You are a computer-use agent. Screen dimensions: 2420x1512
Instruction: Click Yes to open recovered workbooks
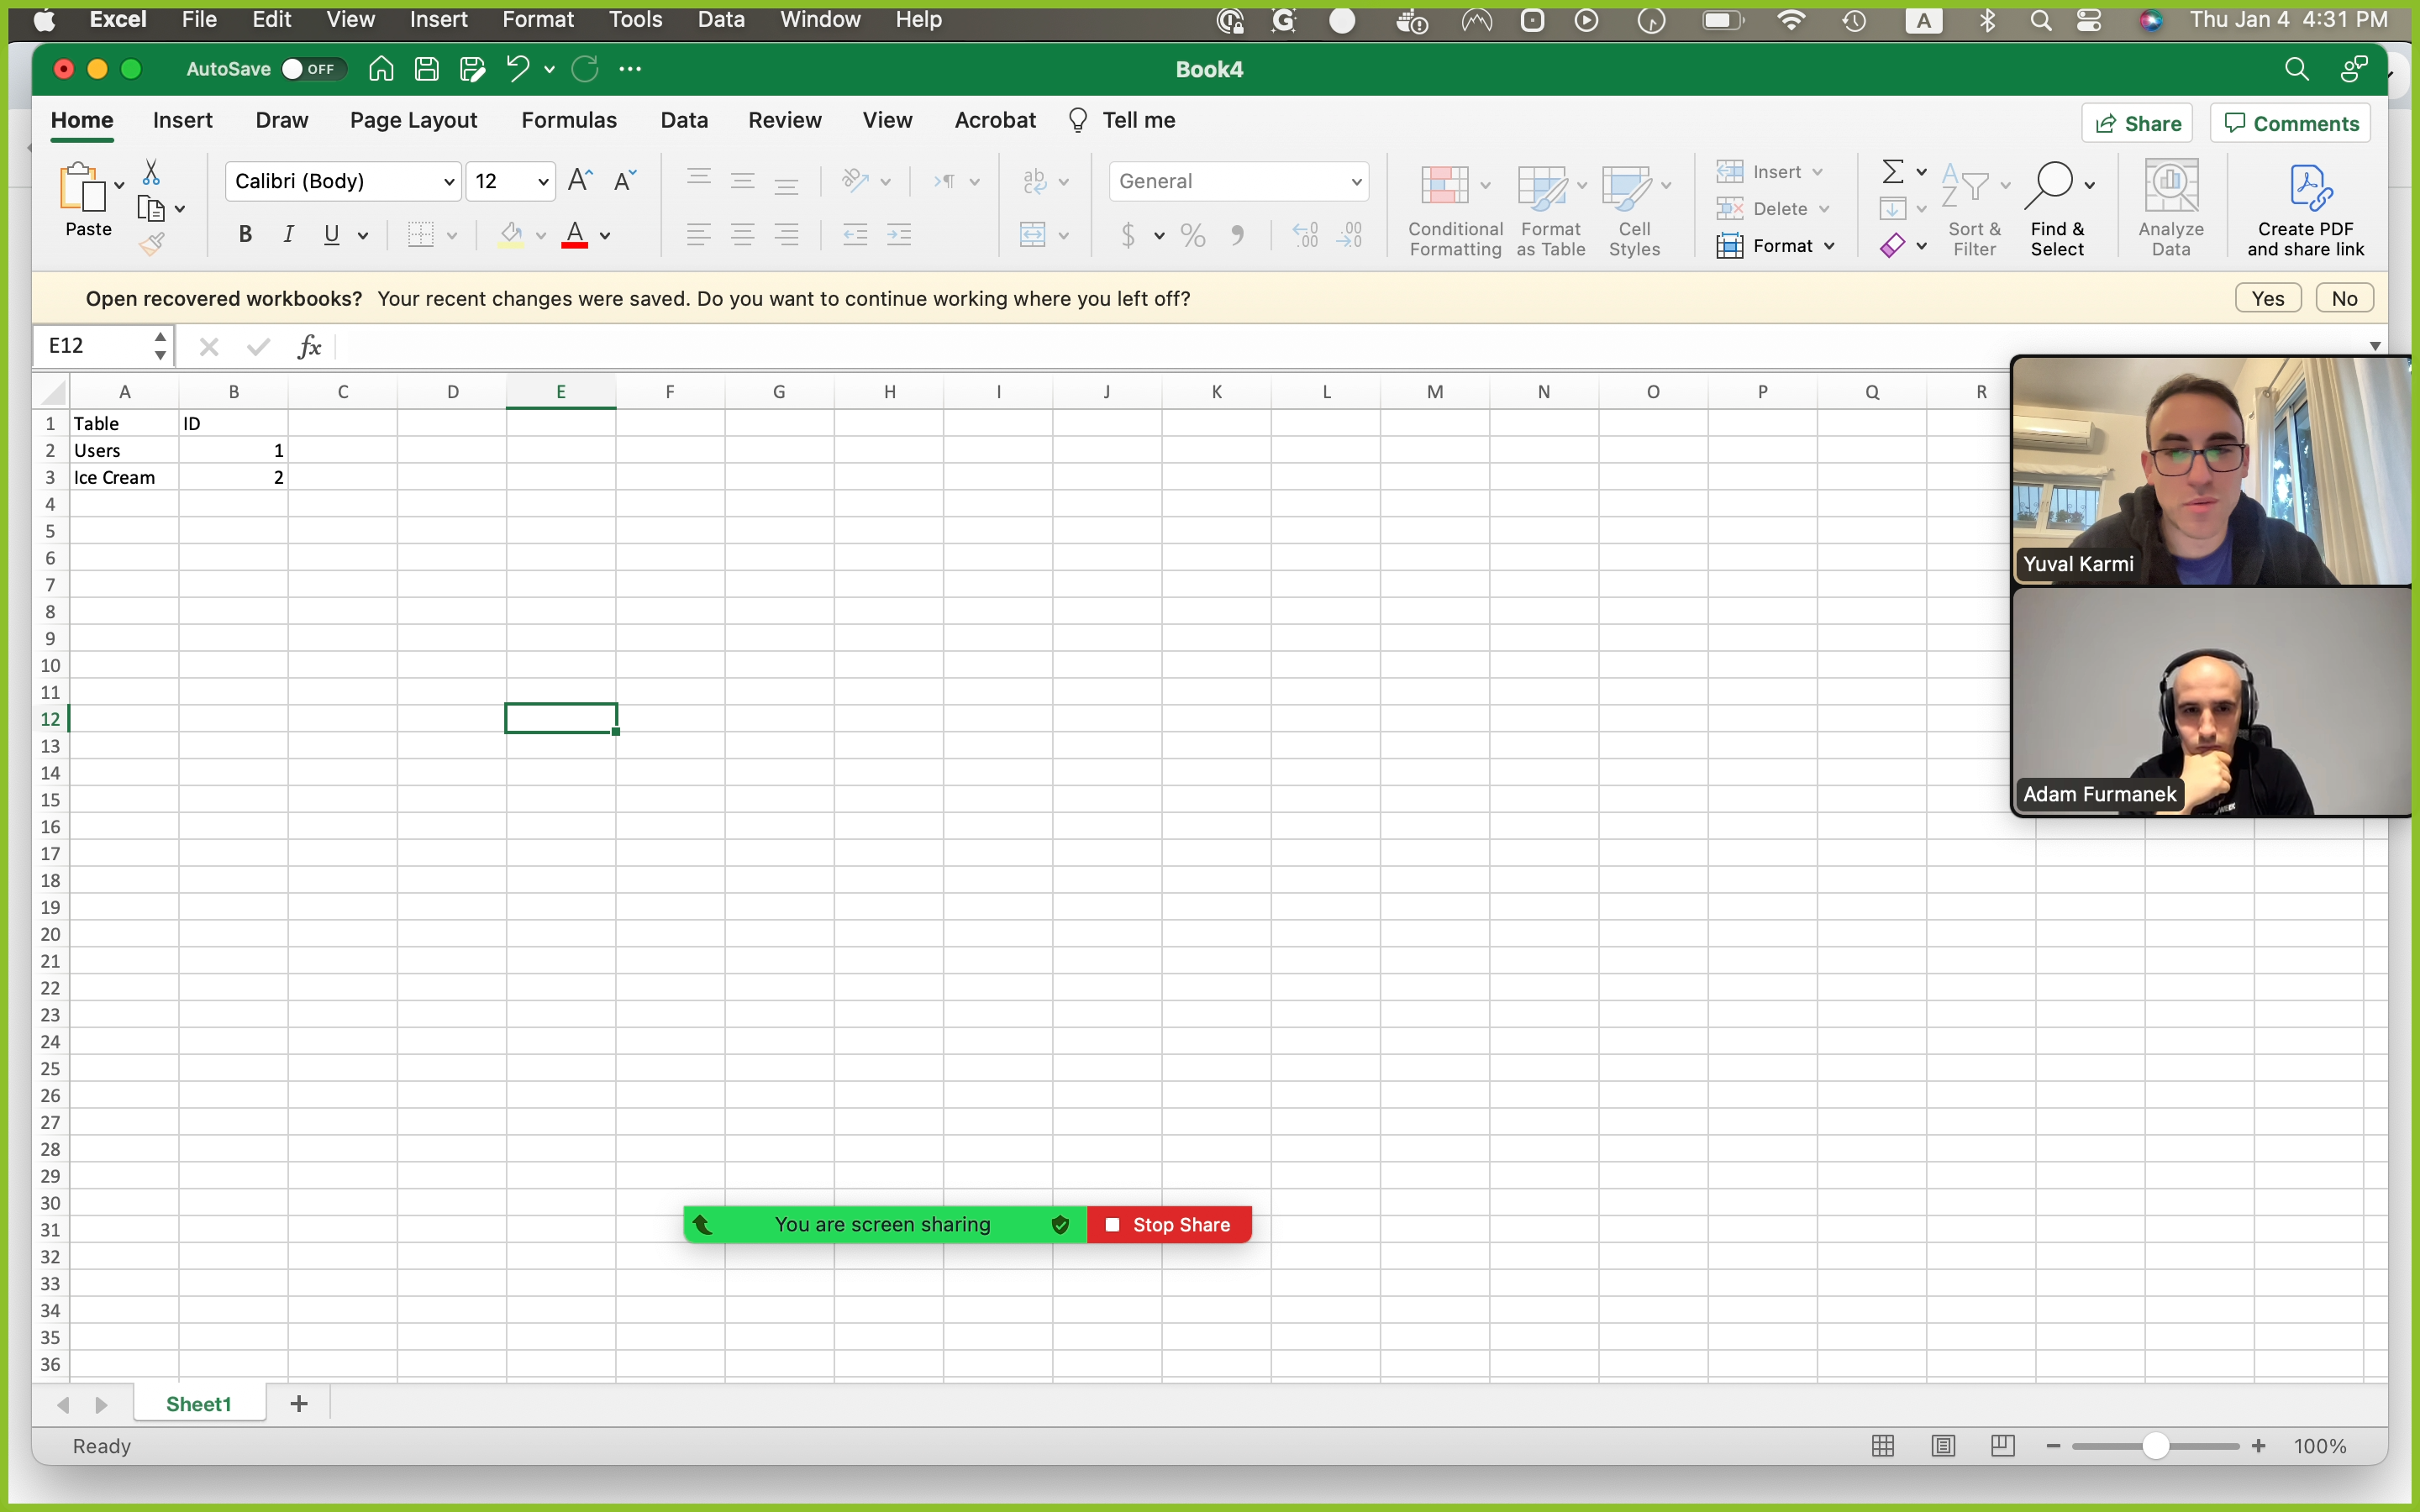pyautogui.click(x=2267, y=298)
